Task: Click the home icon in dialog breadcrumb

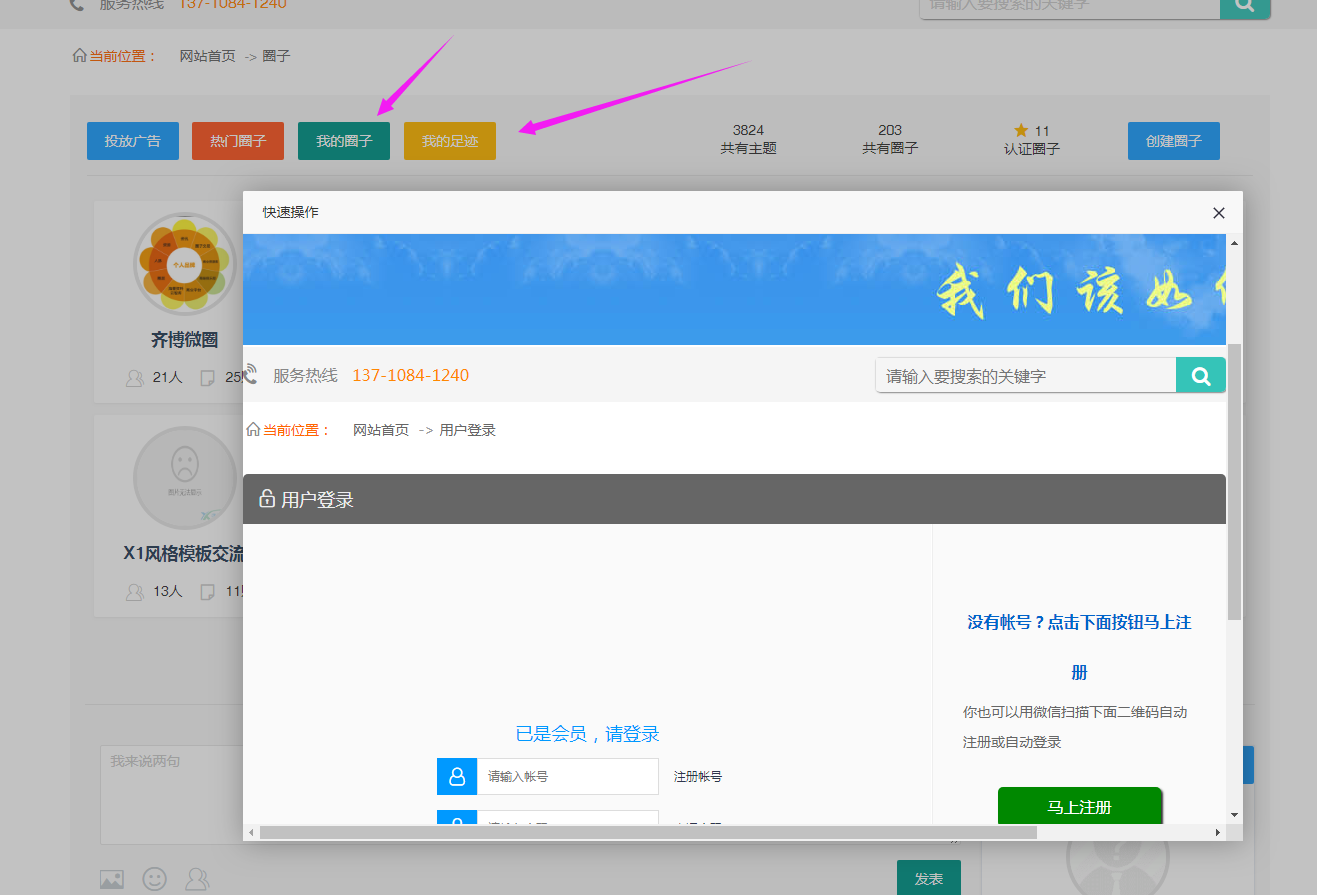Action: pos(253,430)
